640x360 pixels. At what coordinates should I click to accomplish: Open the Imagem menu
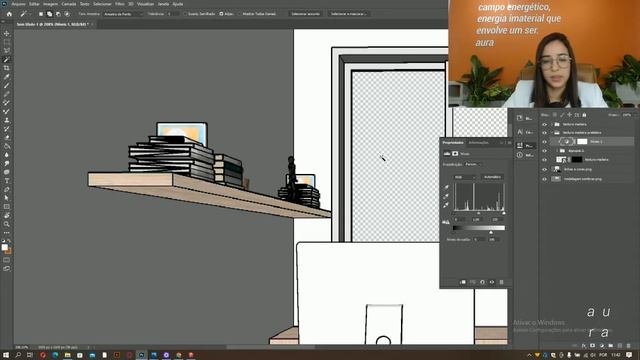[x=50, y=4]
